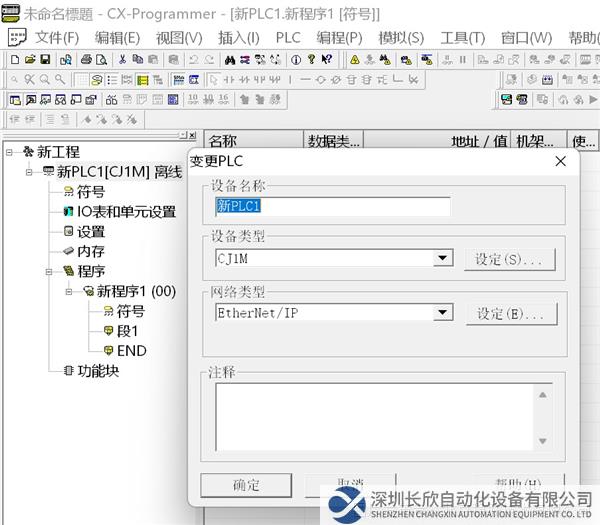Select 内存 item in project tree

tap(91, 251)
